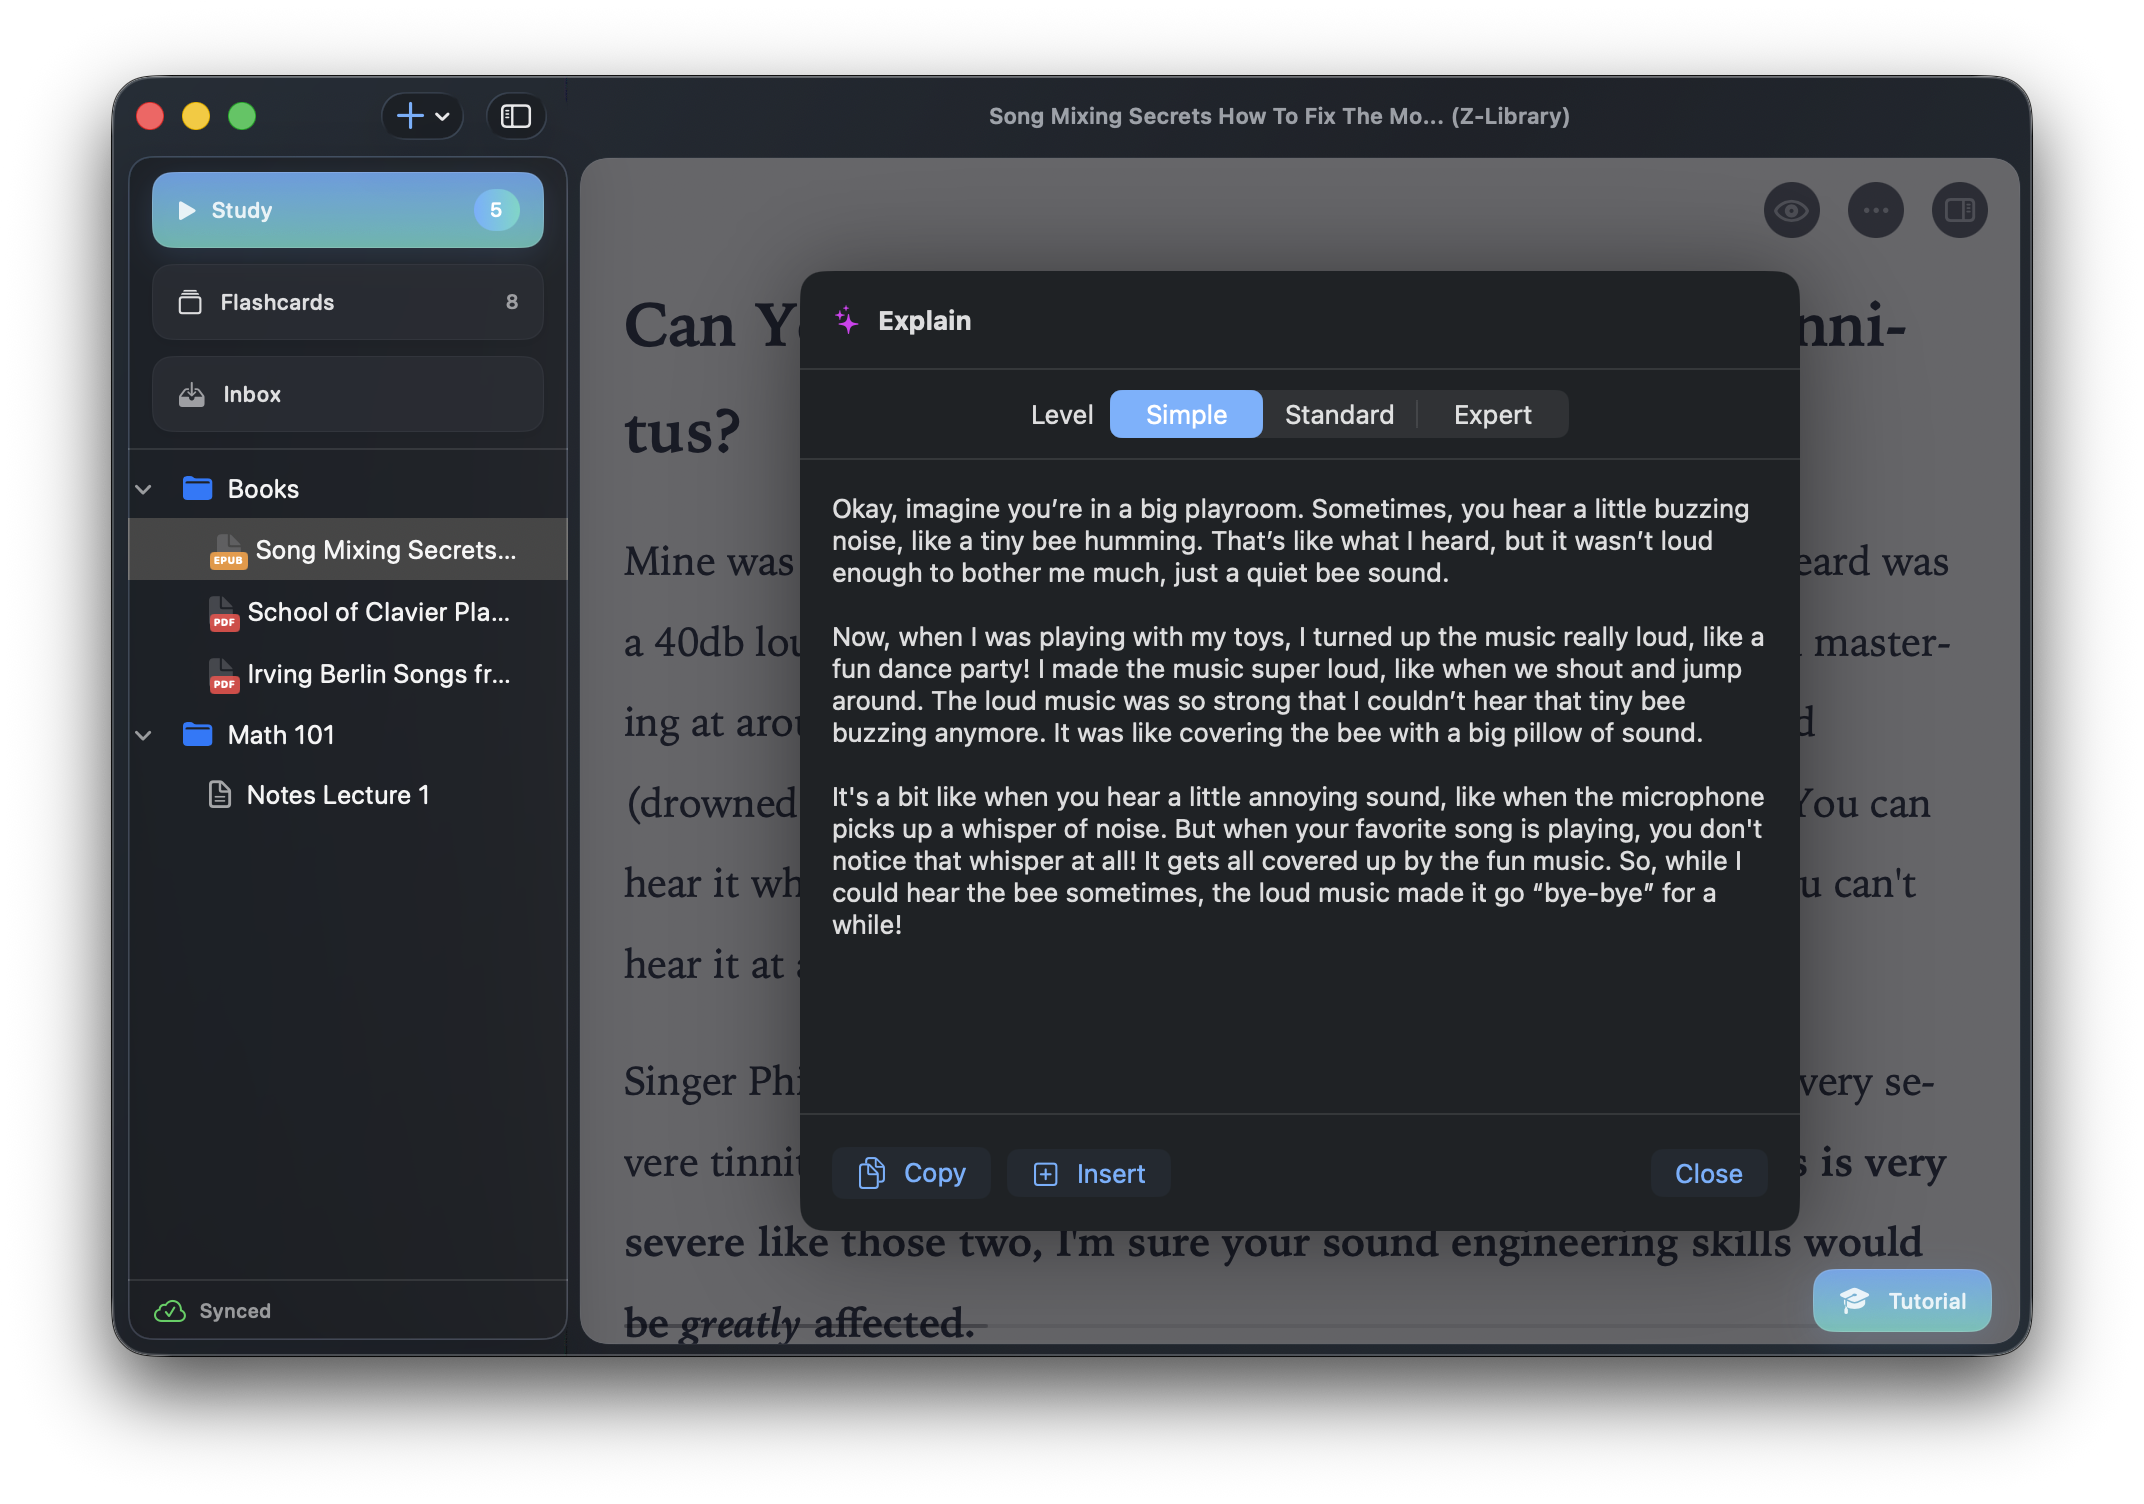Viewport: 2144px width, 1504px height.
Task: Toggle the sidebar panel icon
Action: (515, 115)
